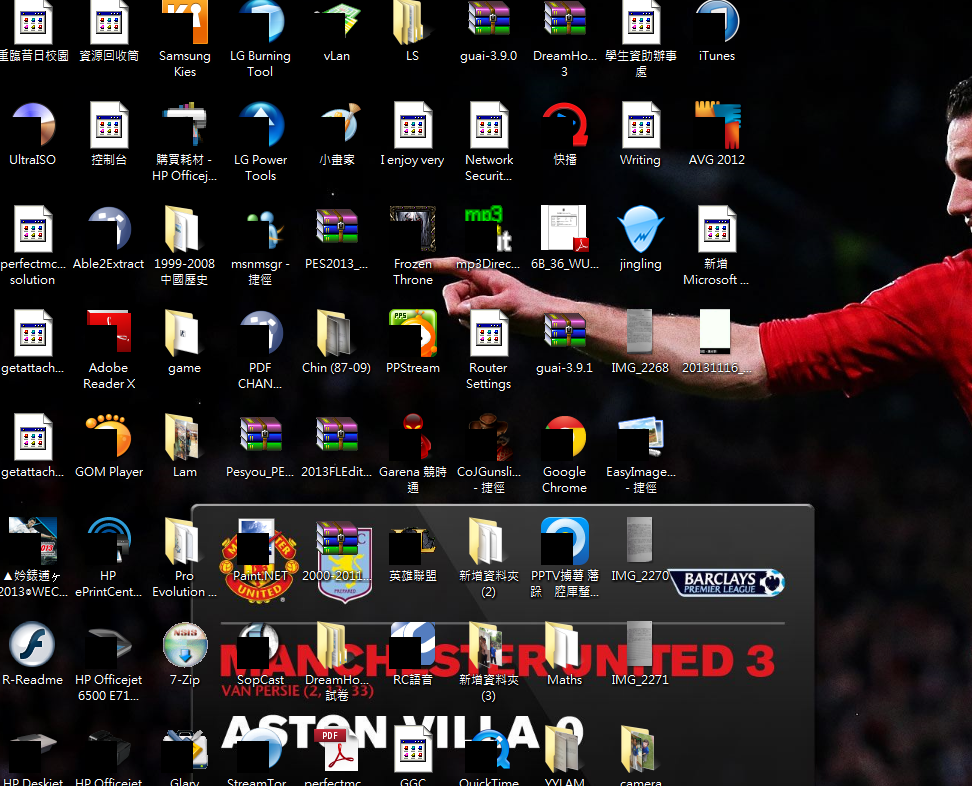Open the perfectmc solution file

coord(32,229)
